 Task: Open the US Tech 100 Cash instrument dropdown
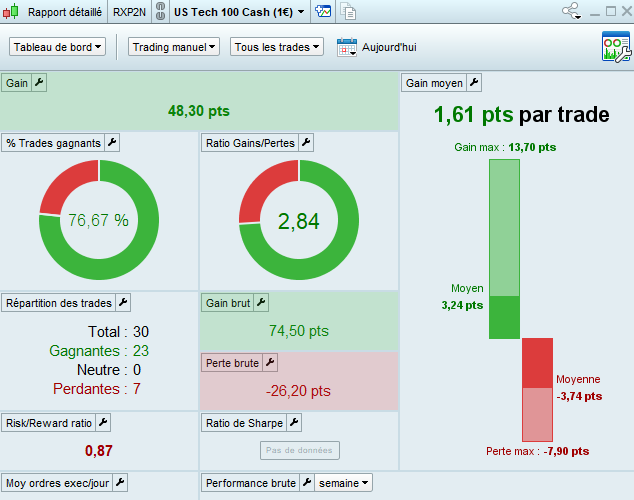(239, 12)
